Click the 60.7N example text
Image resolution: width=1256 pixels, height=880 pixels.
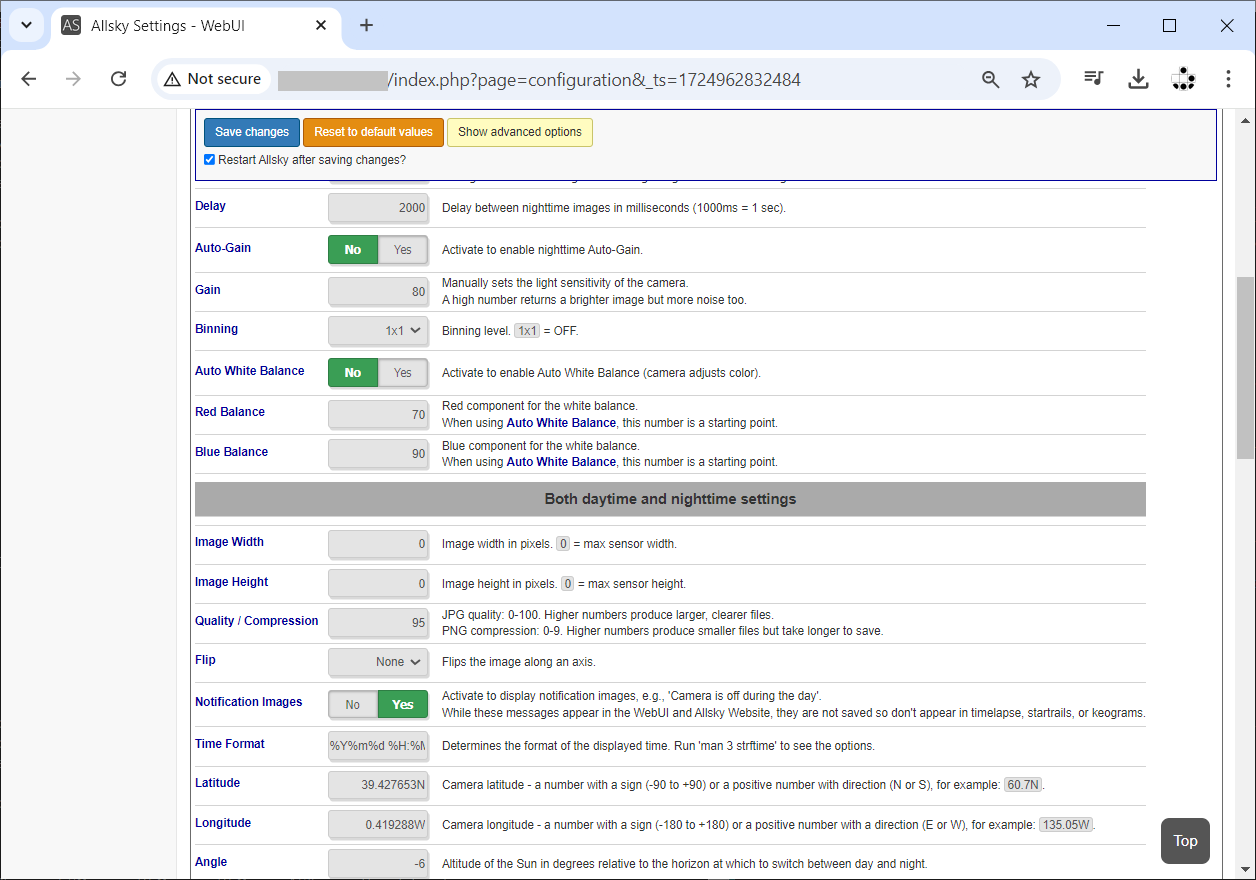[x=1024, y=785]
